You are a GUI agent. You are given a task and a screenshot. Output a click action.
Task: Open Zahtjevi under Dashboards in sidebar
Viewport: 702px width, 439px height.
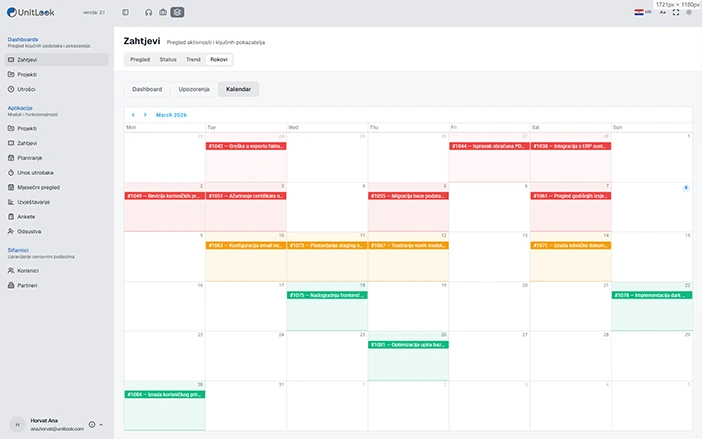pos(57,60)
